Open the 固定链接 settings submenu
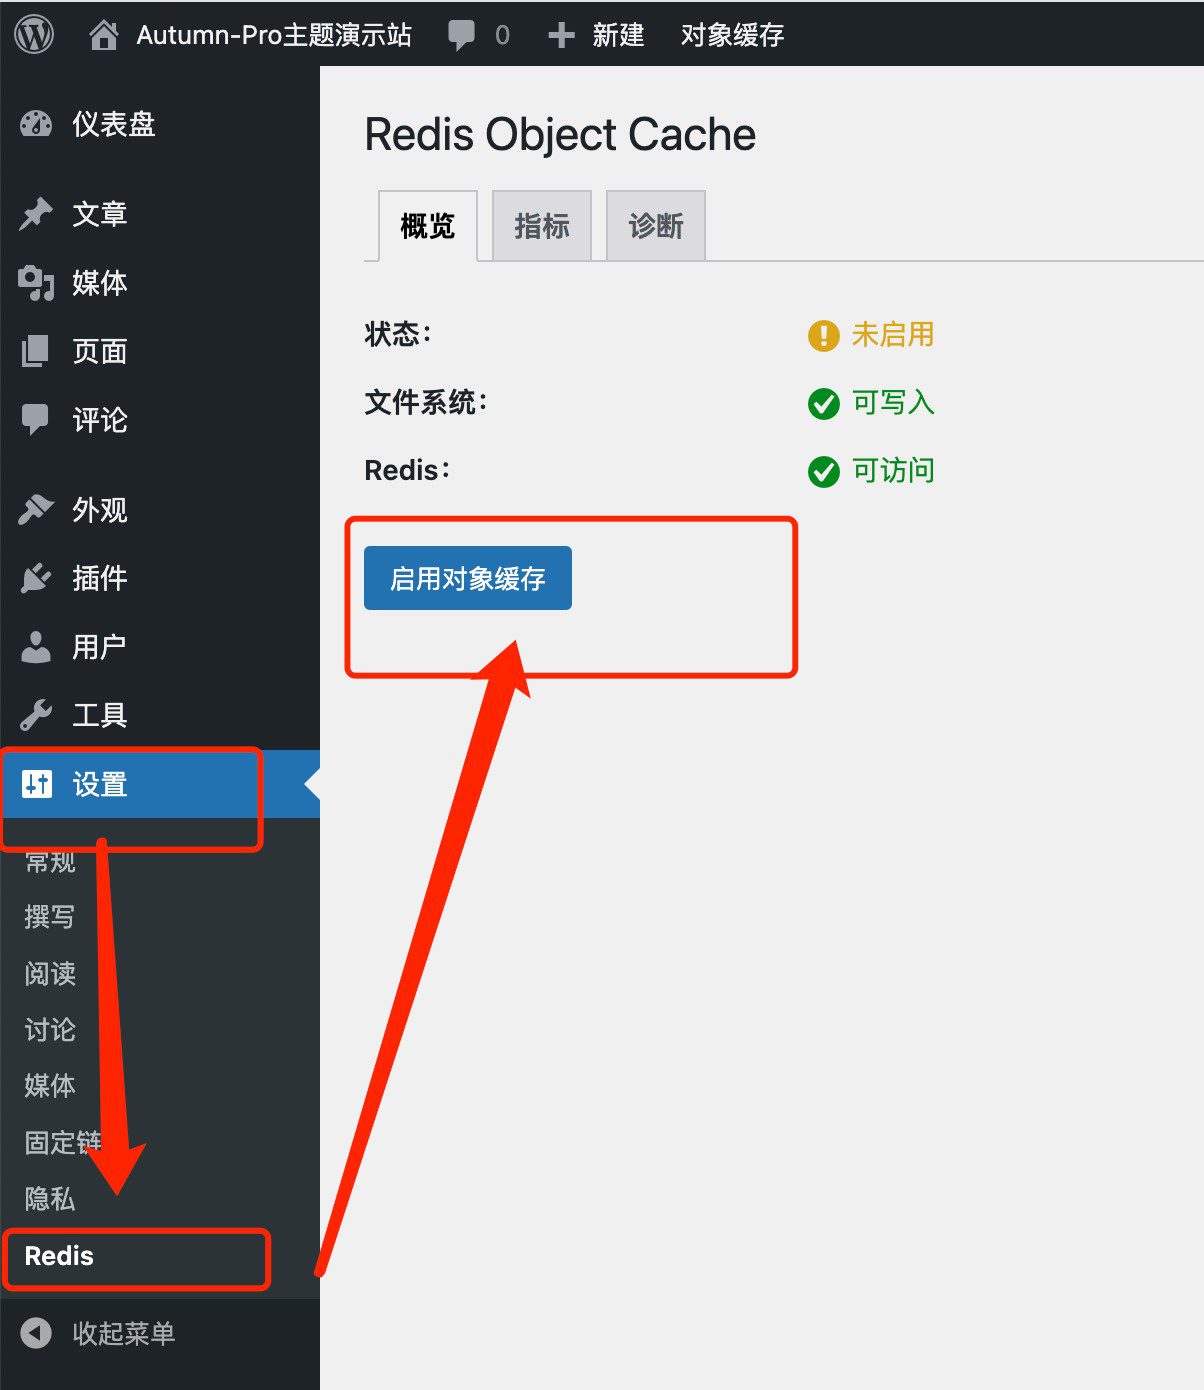Viewport: 1204px width, 1390px height. tap(62, 1142)
